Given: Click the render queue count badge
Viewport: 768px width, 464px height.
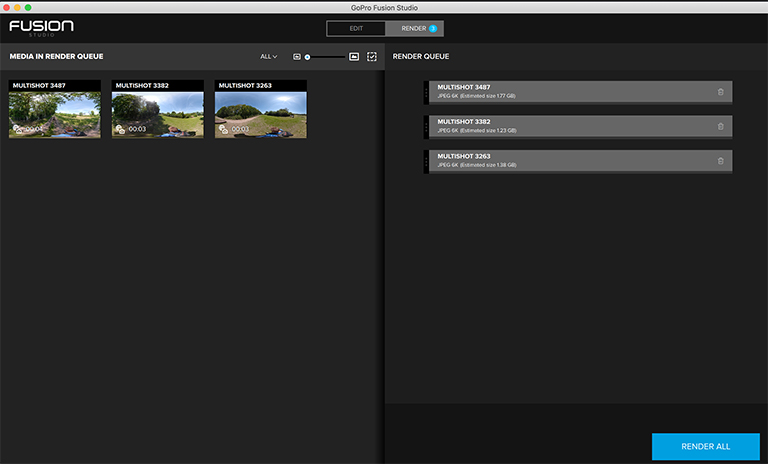Looking at the screenshot, I should [x=433, y=28].
